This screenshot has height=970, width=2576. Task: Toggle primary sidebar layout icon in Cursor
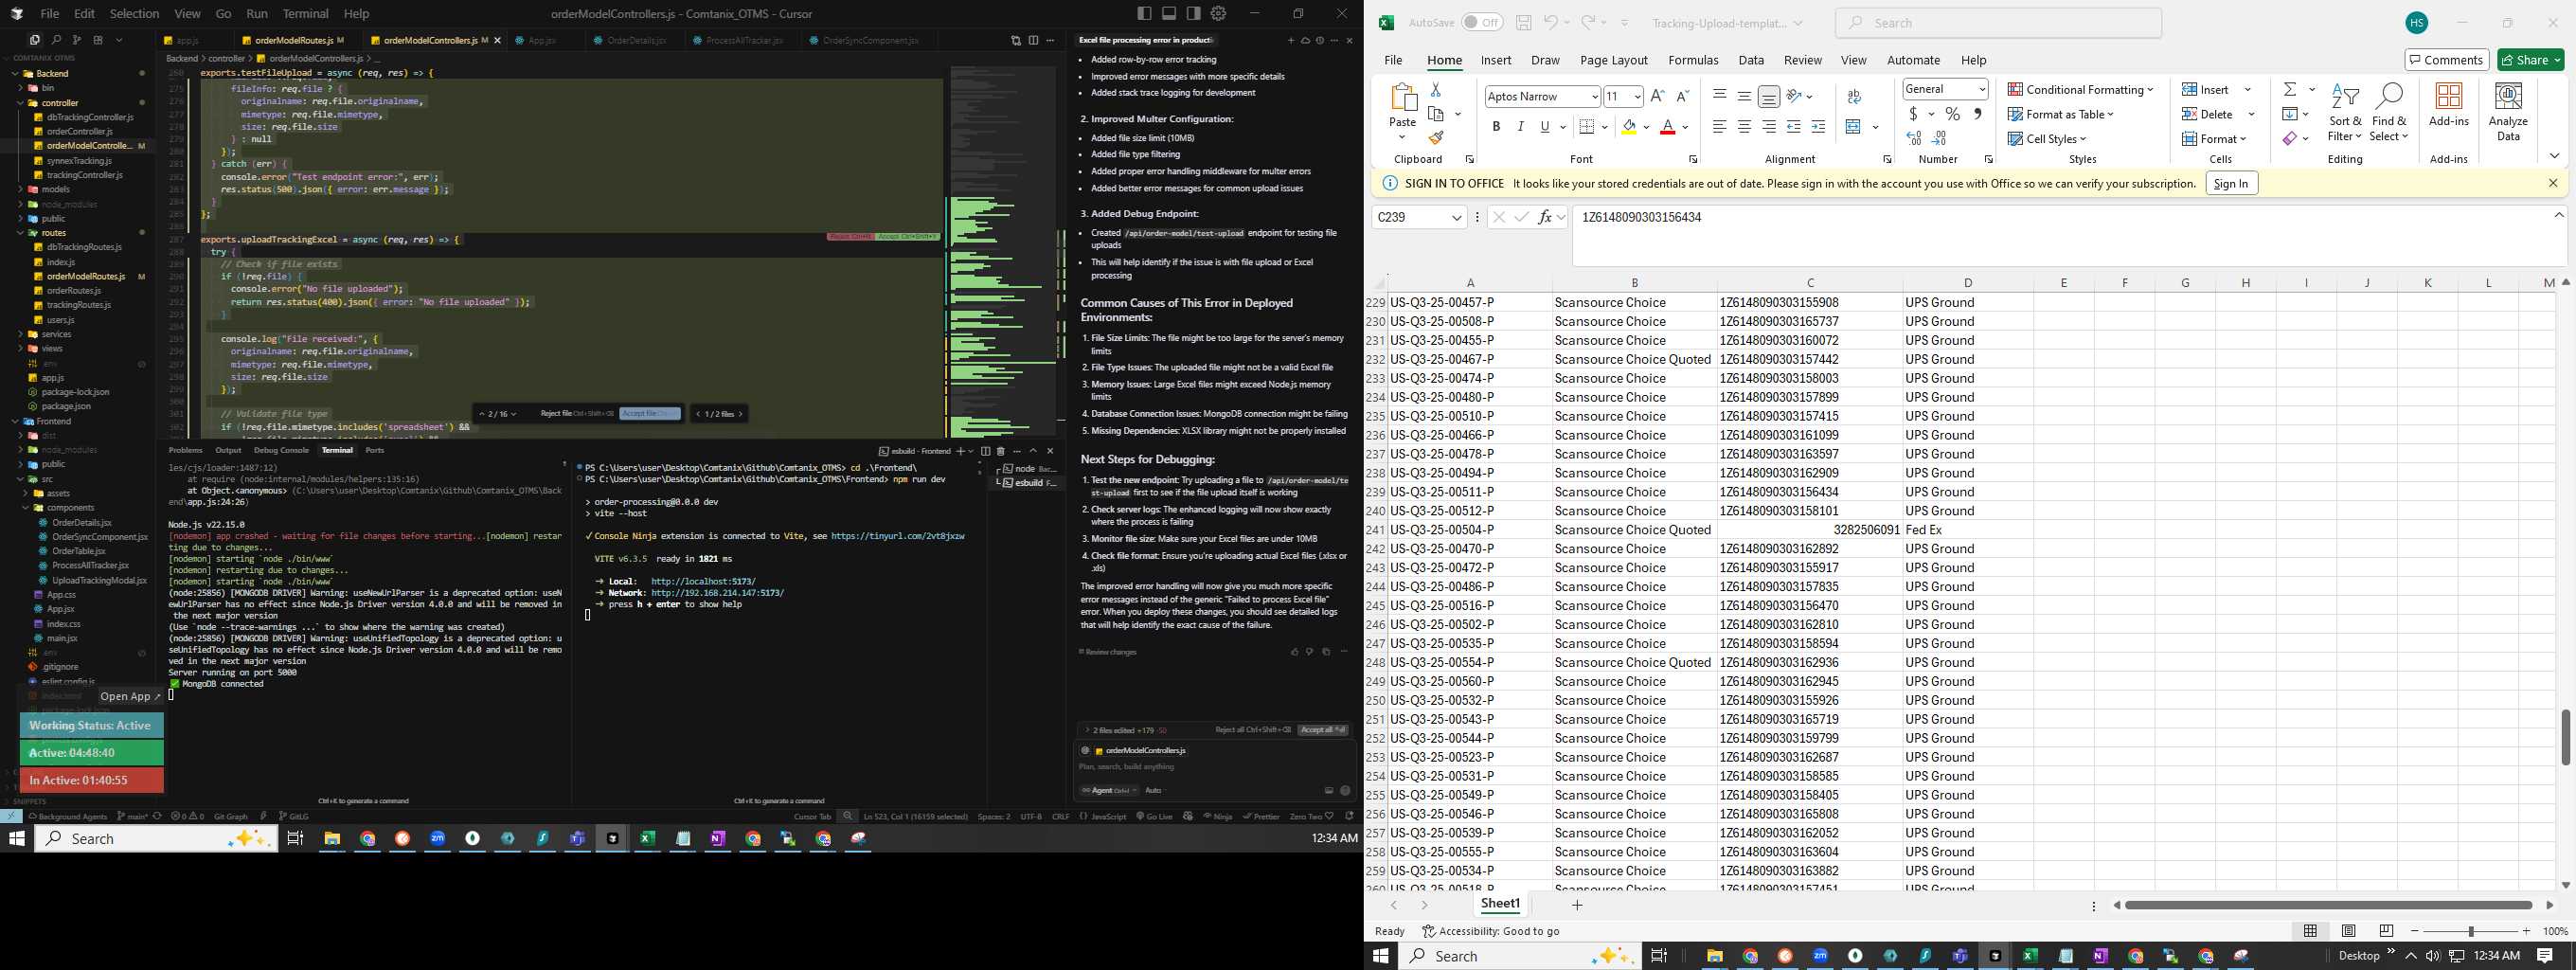tap(1144, 13)
